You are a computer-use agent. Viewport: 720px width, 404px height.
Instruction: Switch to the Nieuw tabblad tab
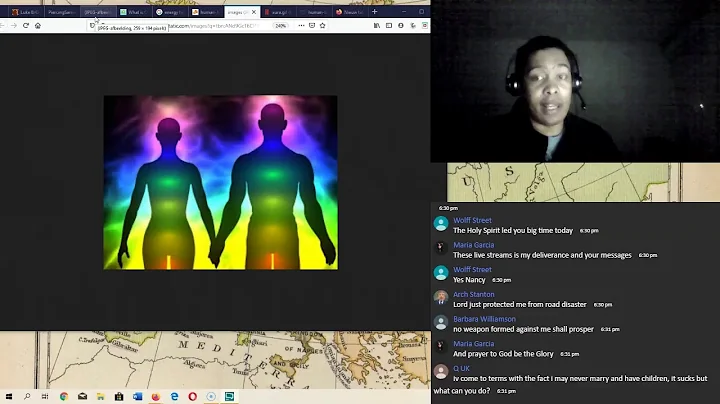350,12
